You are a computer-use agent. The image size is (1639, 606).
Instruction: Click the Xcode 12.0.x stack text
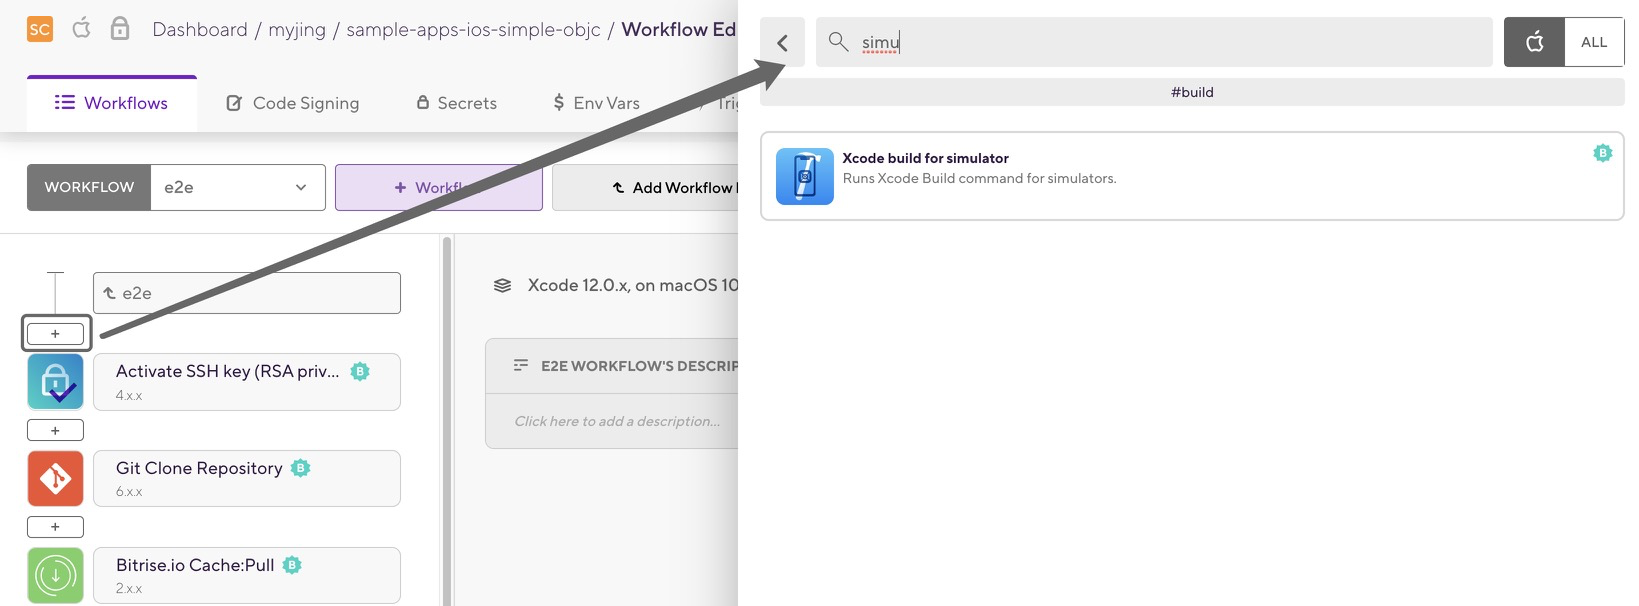coord(633,285)
